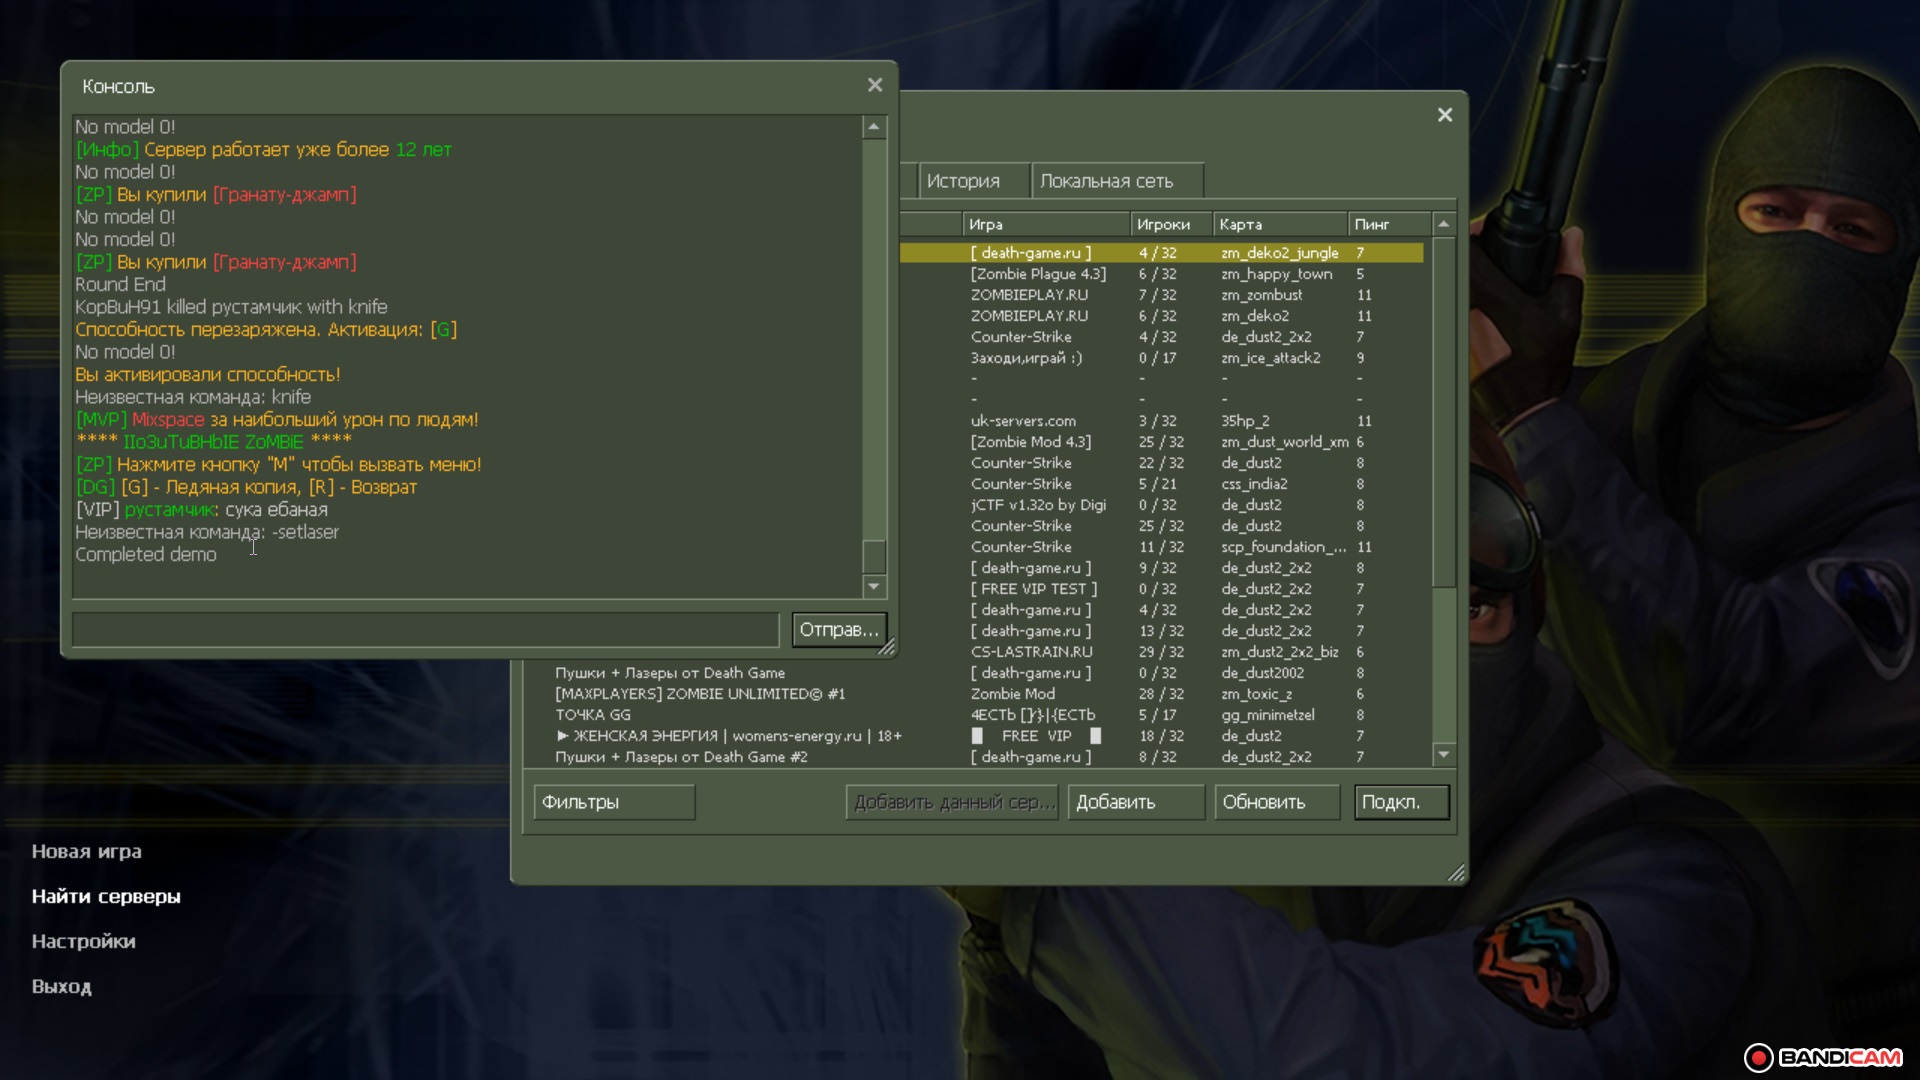Screen dimensions: 1920x1080
Task: Open the Фильтры filters panel
Action: coord(613,802)
